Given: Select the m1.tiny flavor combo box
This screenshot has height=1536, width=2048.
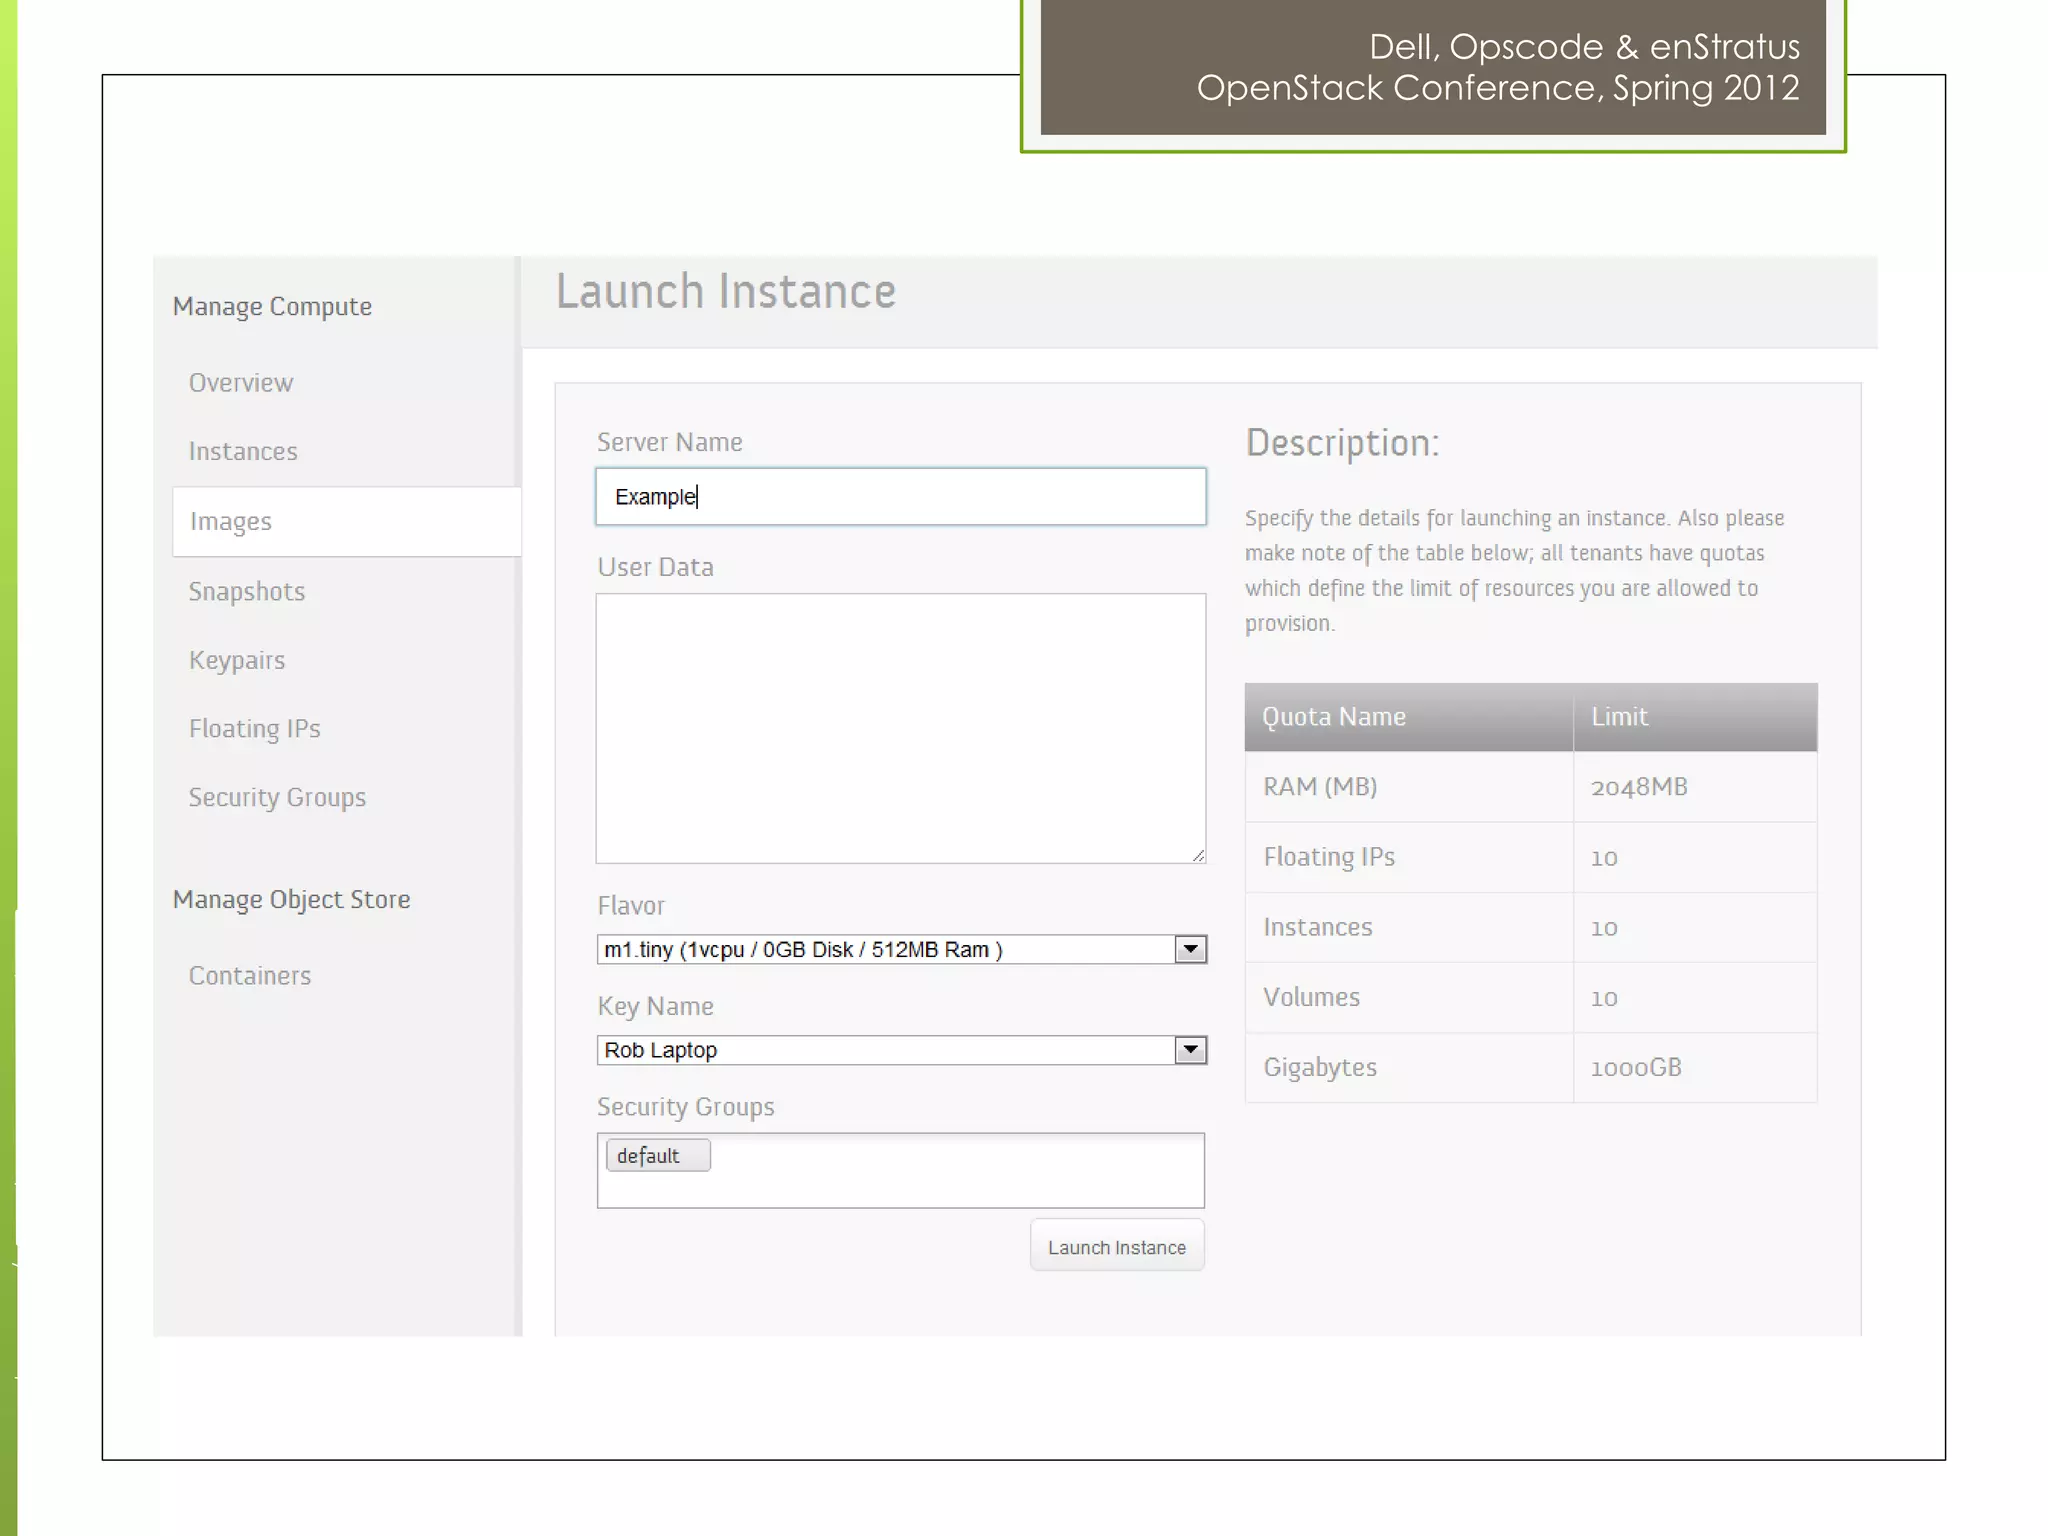Looking at the screenshot, I should click(885, 949).
